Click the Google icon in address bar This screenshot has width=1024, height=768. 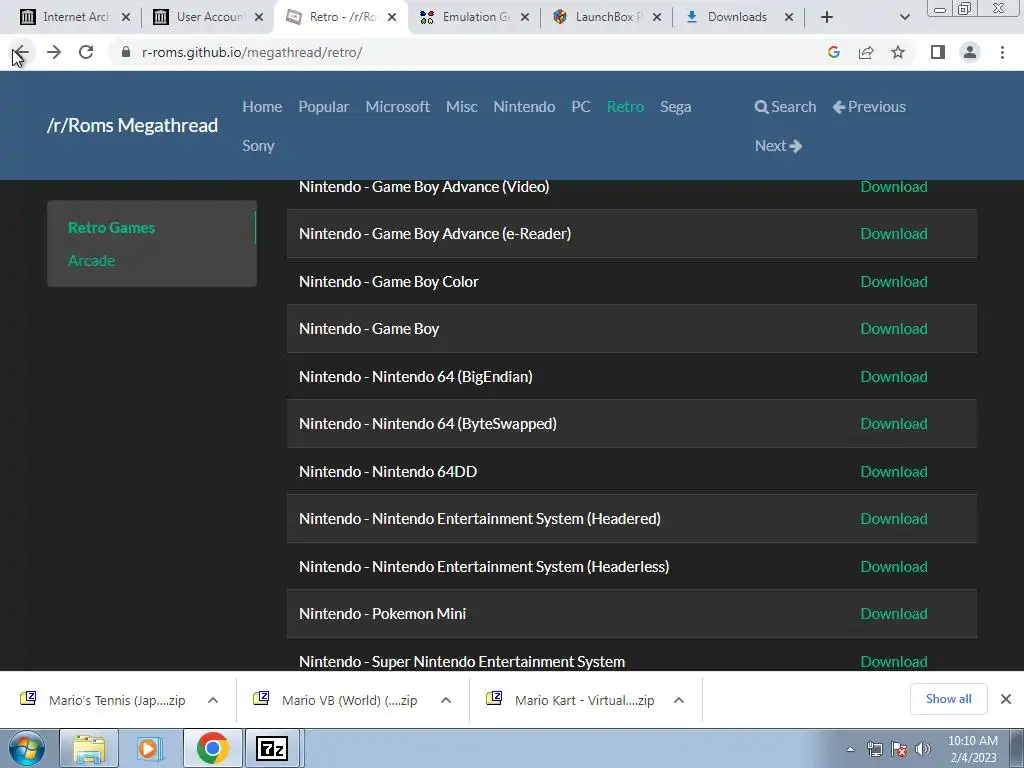coord(833,52)
